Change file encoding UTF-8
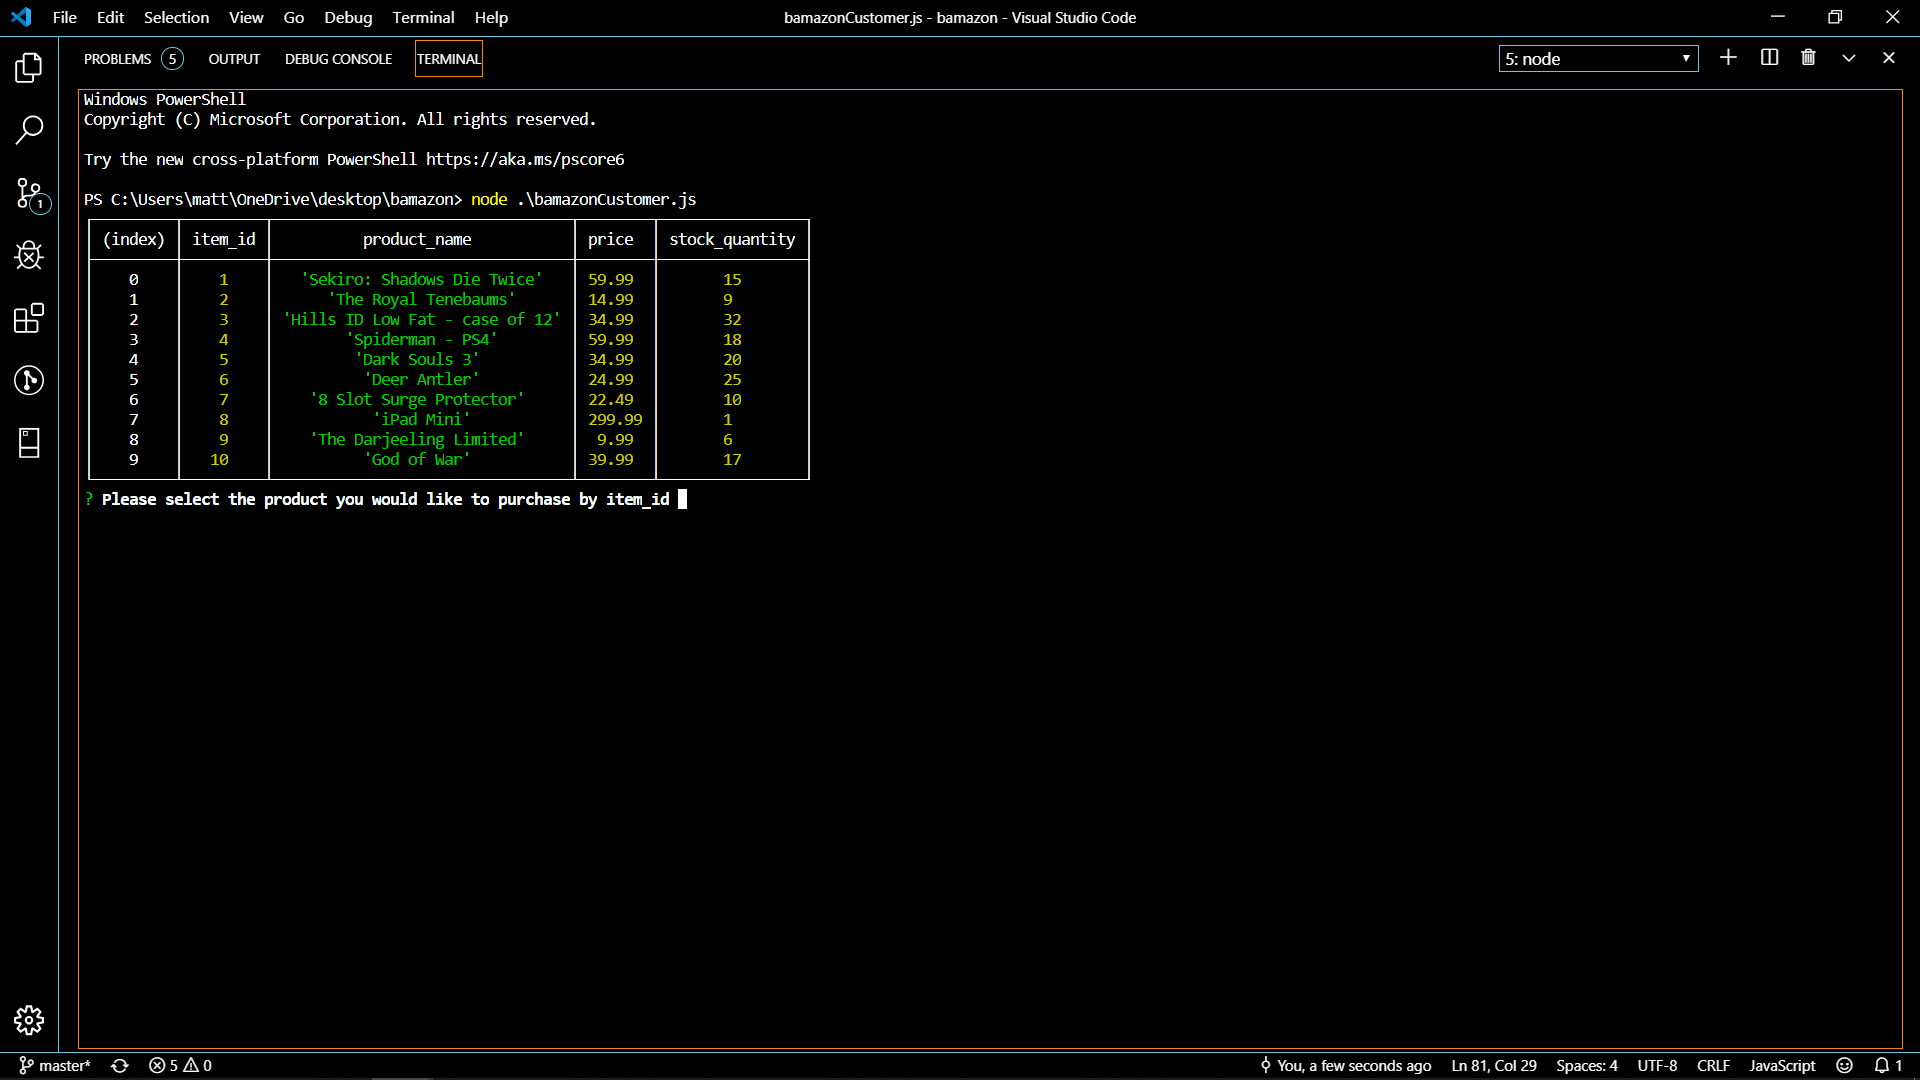The height and width of the screenshot is (1080, 1920). click(x=1657, y=1066)
